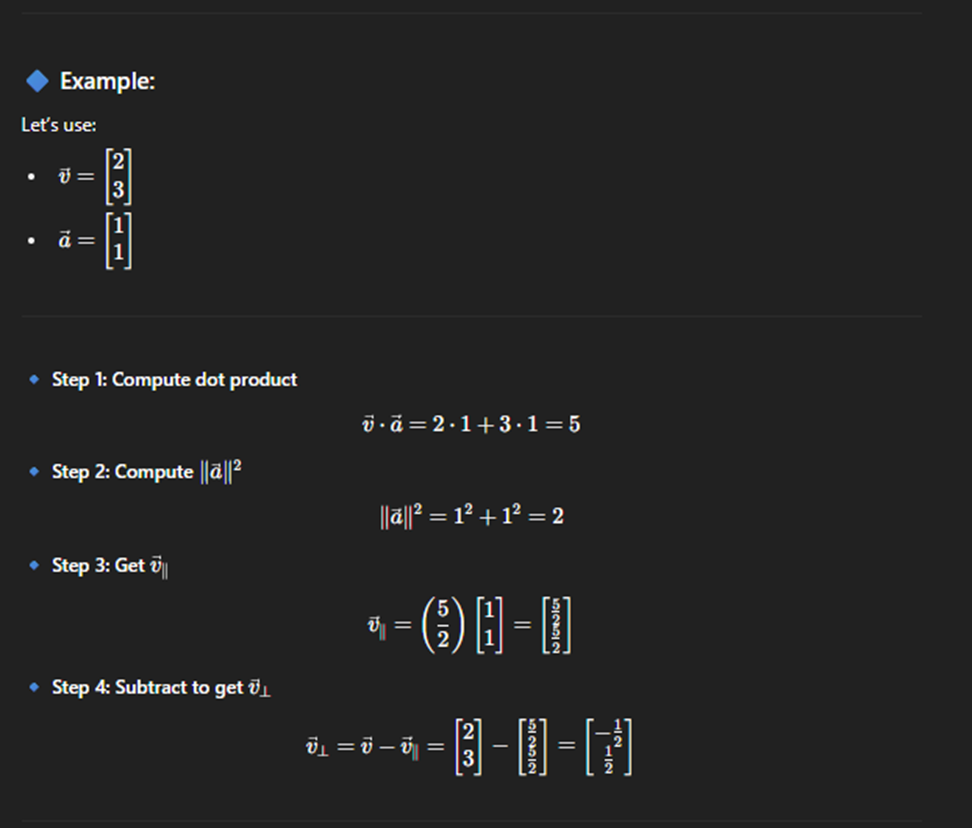Click the small diamond bullet for Step 4
Screen dimensions: 972x828
point(34,687)
